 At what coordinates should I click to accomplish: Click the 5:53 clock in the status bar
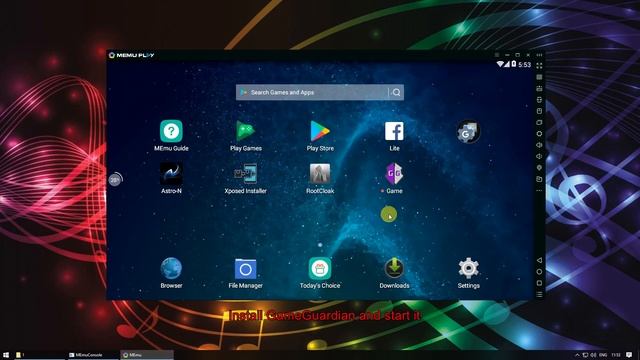point(524,64)
